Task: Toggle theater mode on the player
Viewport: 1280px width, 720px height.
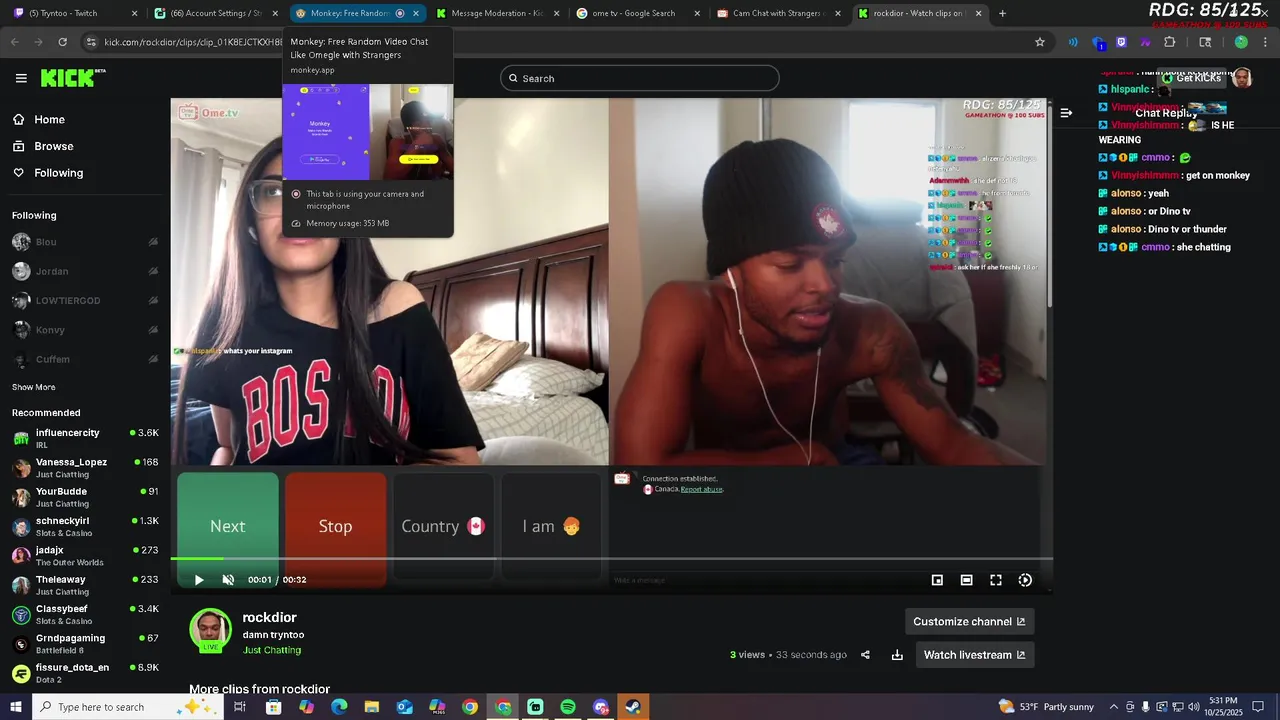Action: (x=966, y=580)
